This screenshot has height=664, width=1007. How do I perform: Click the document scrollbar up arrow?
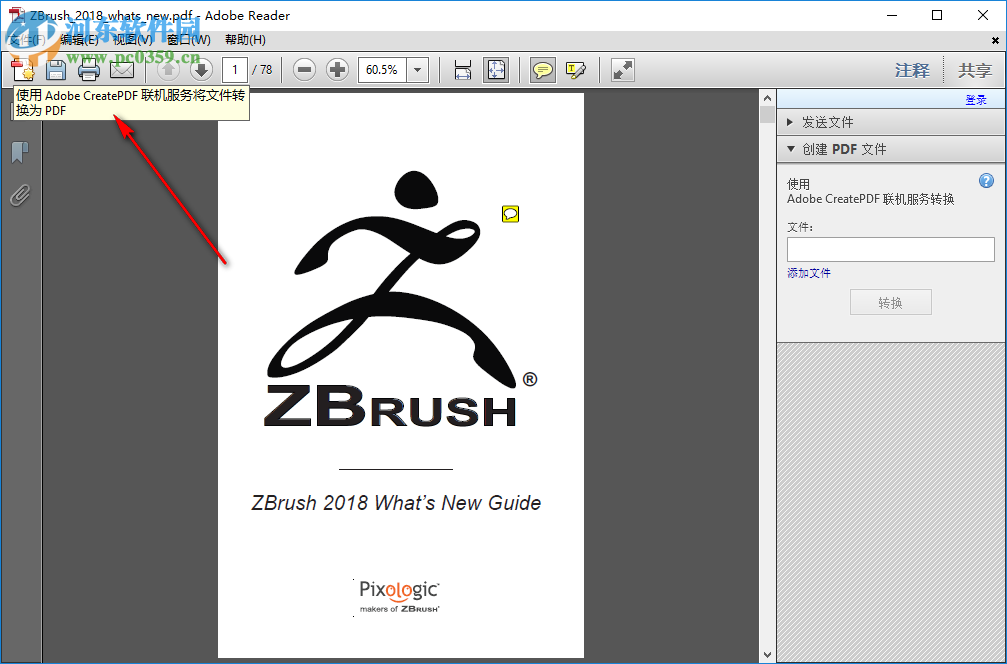click(x=767, y=98)
